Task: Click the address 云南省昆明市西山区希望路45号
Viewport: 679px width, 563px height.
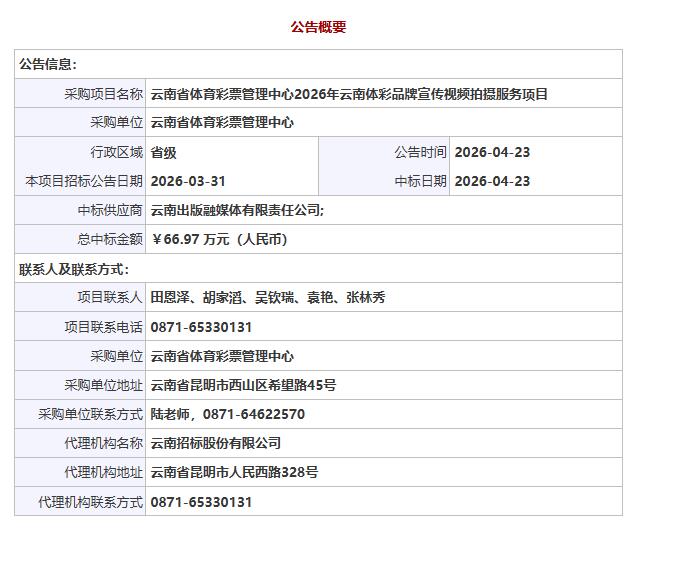Action: pyautogui.click(x=243, y=385)
